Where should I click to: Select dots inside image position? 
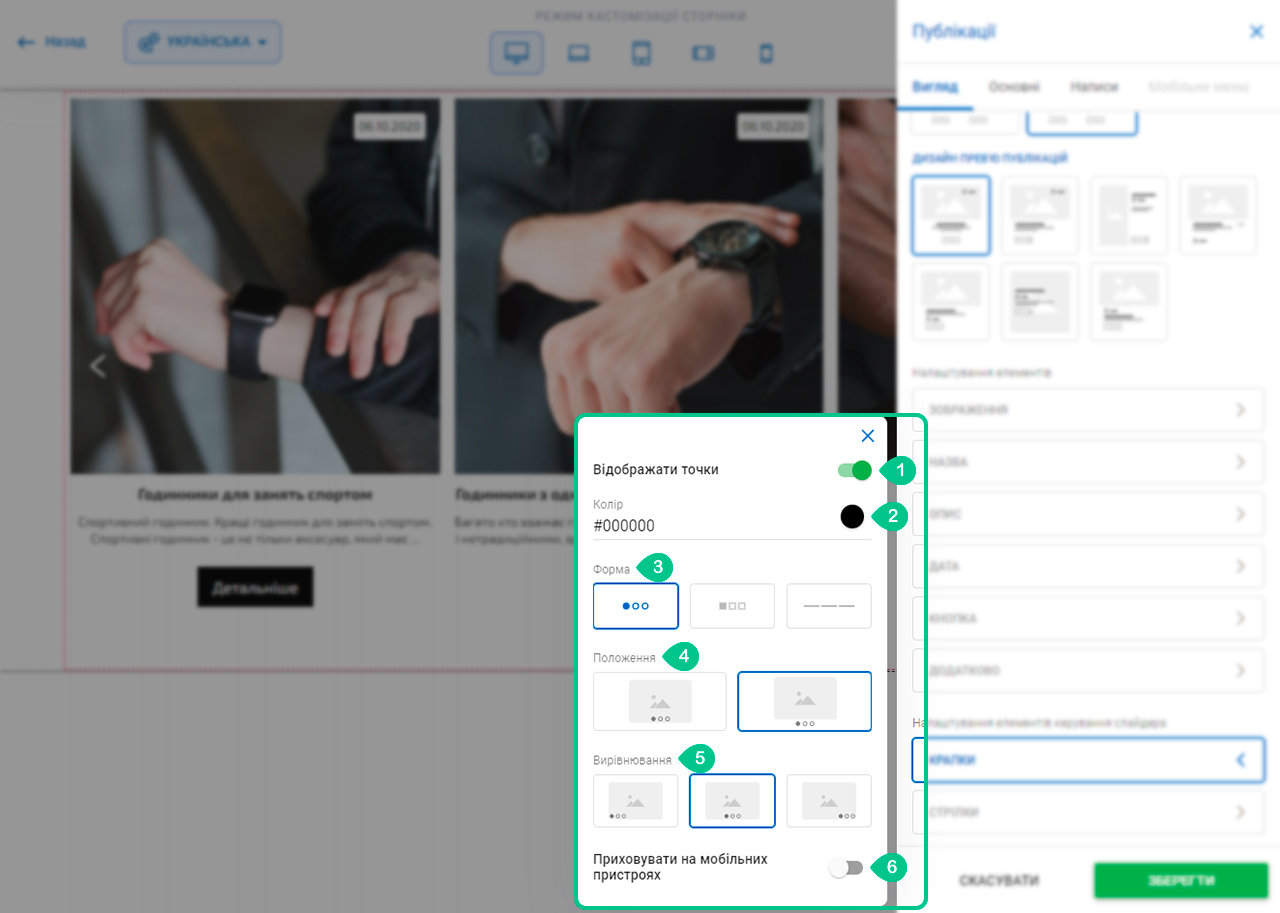pos(660,701)
